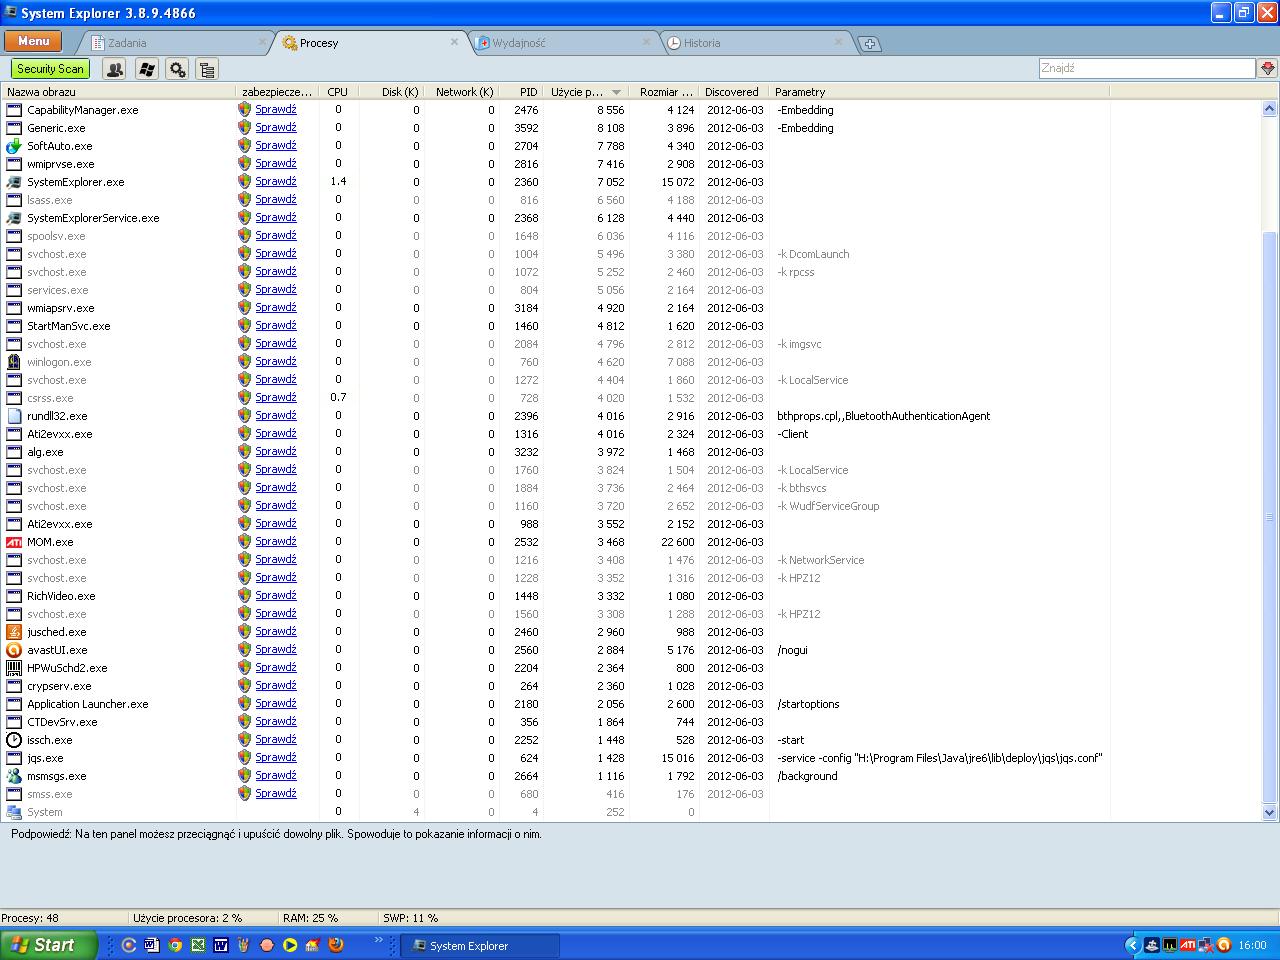Viewport: 1280px width, 960px height.
Task: Add a new tab with plus icon
Action: click(x=870, y=43)
